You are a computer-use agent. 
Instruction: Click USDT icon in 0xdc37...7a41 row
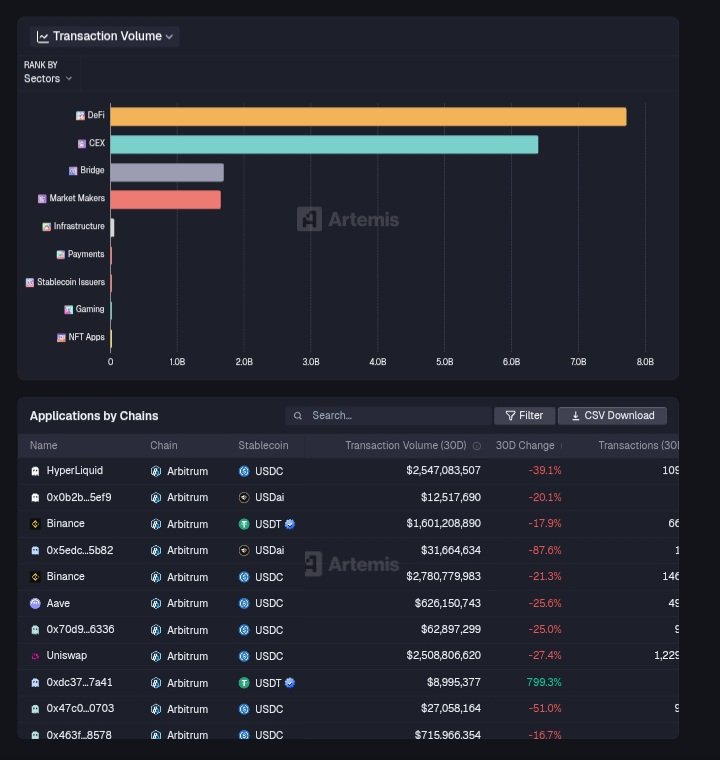[x=244, y=682]
